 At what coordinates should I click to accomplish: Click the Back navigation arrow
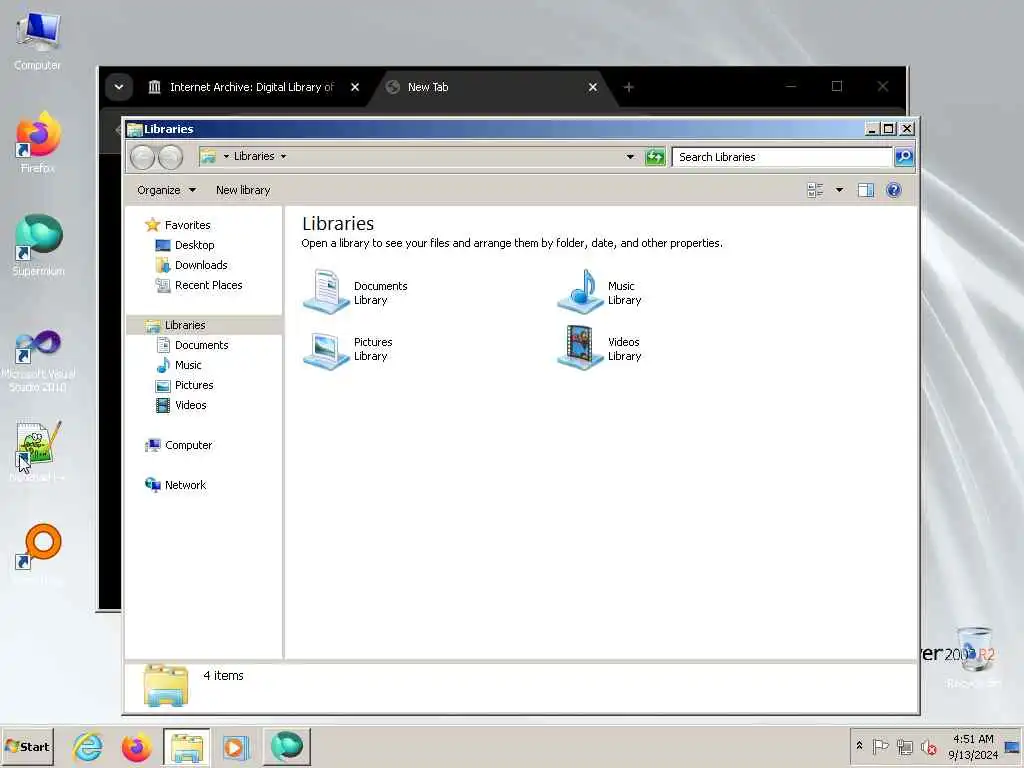click(x=142, y=157)
